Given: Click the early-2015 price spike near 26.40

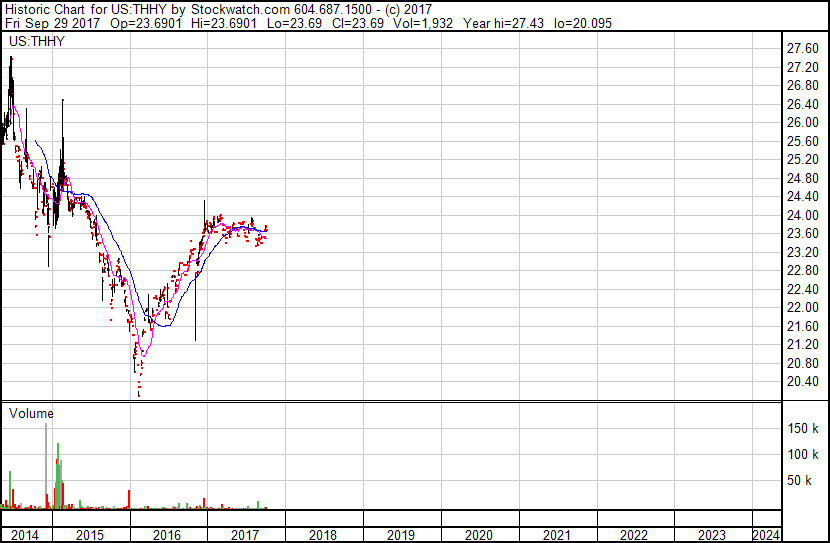Looking at the screenshot, I should point(62,138).
